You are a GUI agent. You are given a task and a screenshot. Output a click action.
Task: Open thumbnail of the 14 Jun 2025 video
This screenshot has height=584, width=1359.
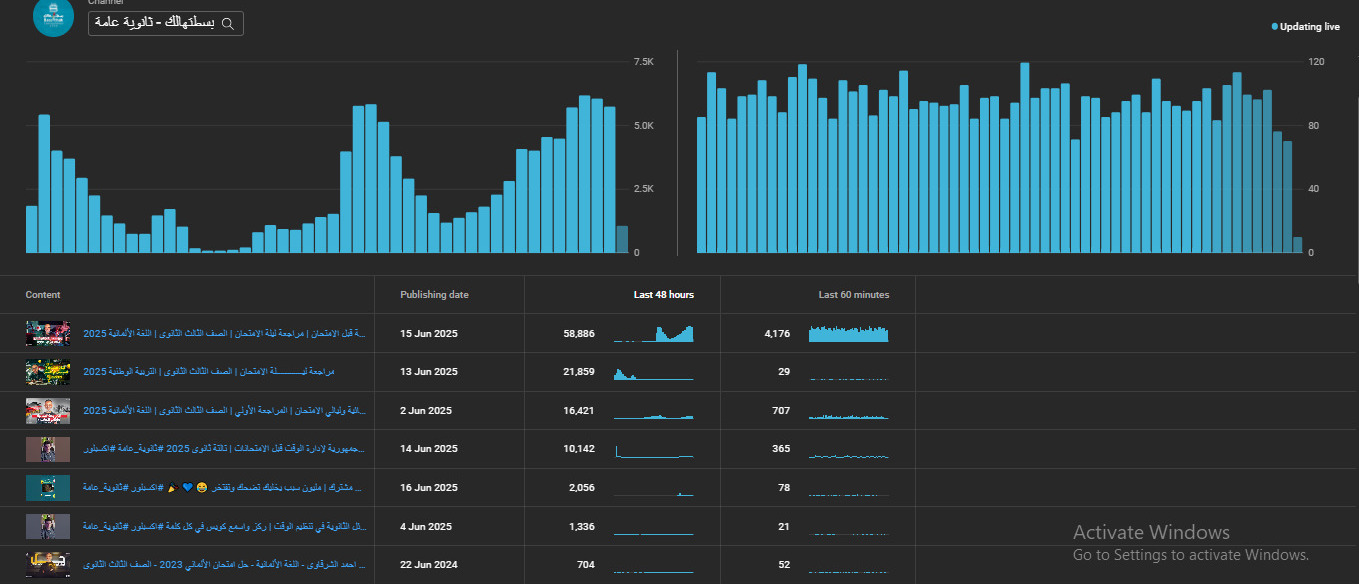pos(48,449)
